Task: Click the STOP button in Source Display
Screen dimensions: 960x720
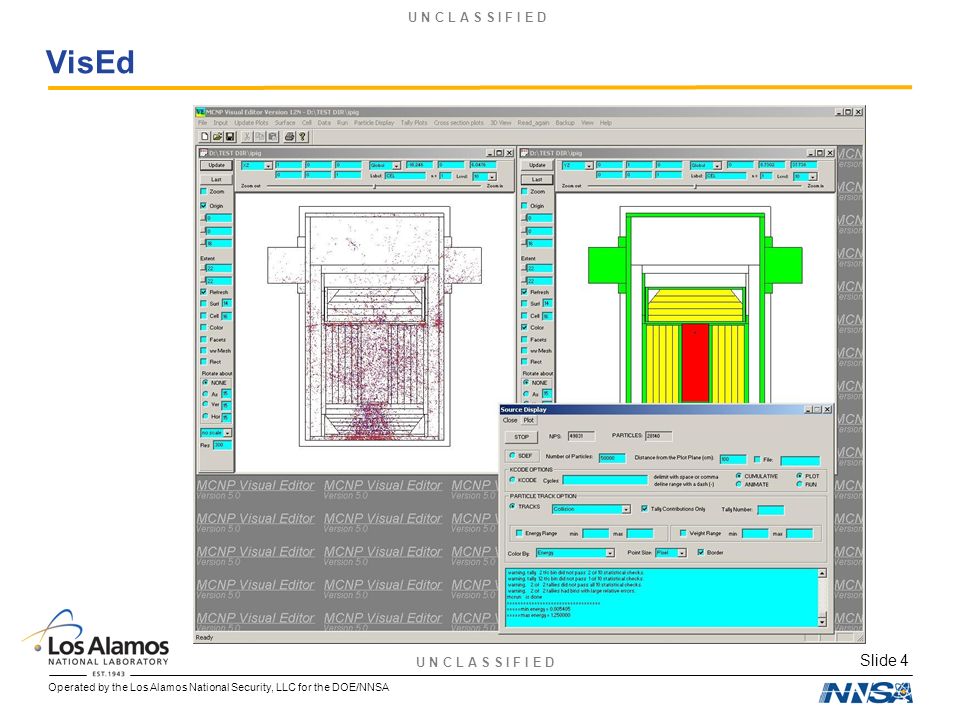Action: 521,437
